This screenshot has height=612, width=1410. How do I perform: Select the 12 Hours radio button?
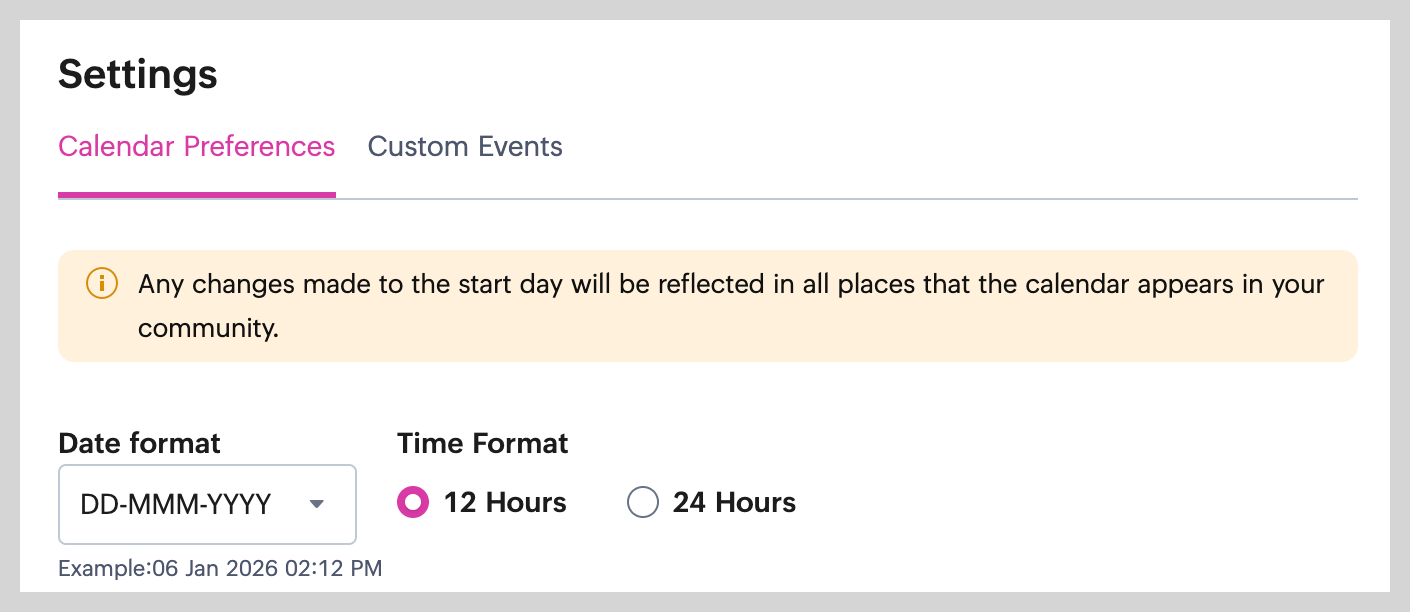[413, 502]
